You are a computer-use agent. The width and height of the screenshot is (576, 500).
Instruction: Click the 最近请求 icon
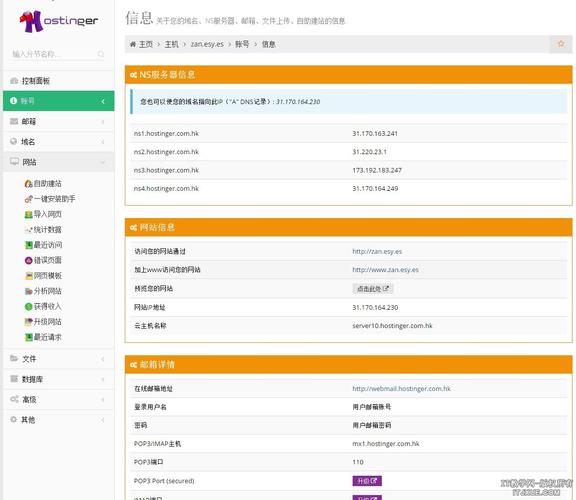point(29,337)
